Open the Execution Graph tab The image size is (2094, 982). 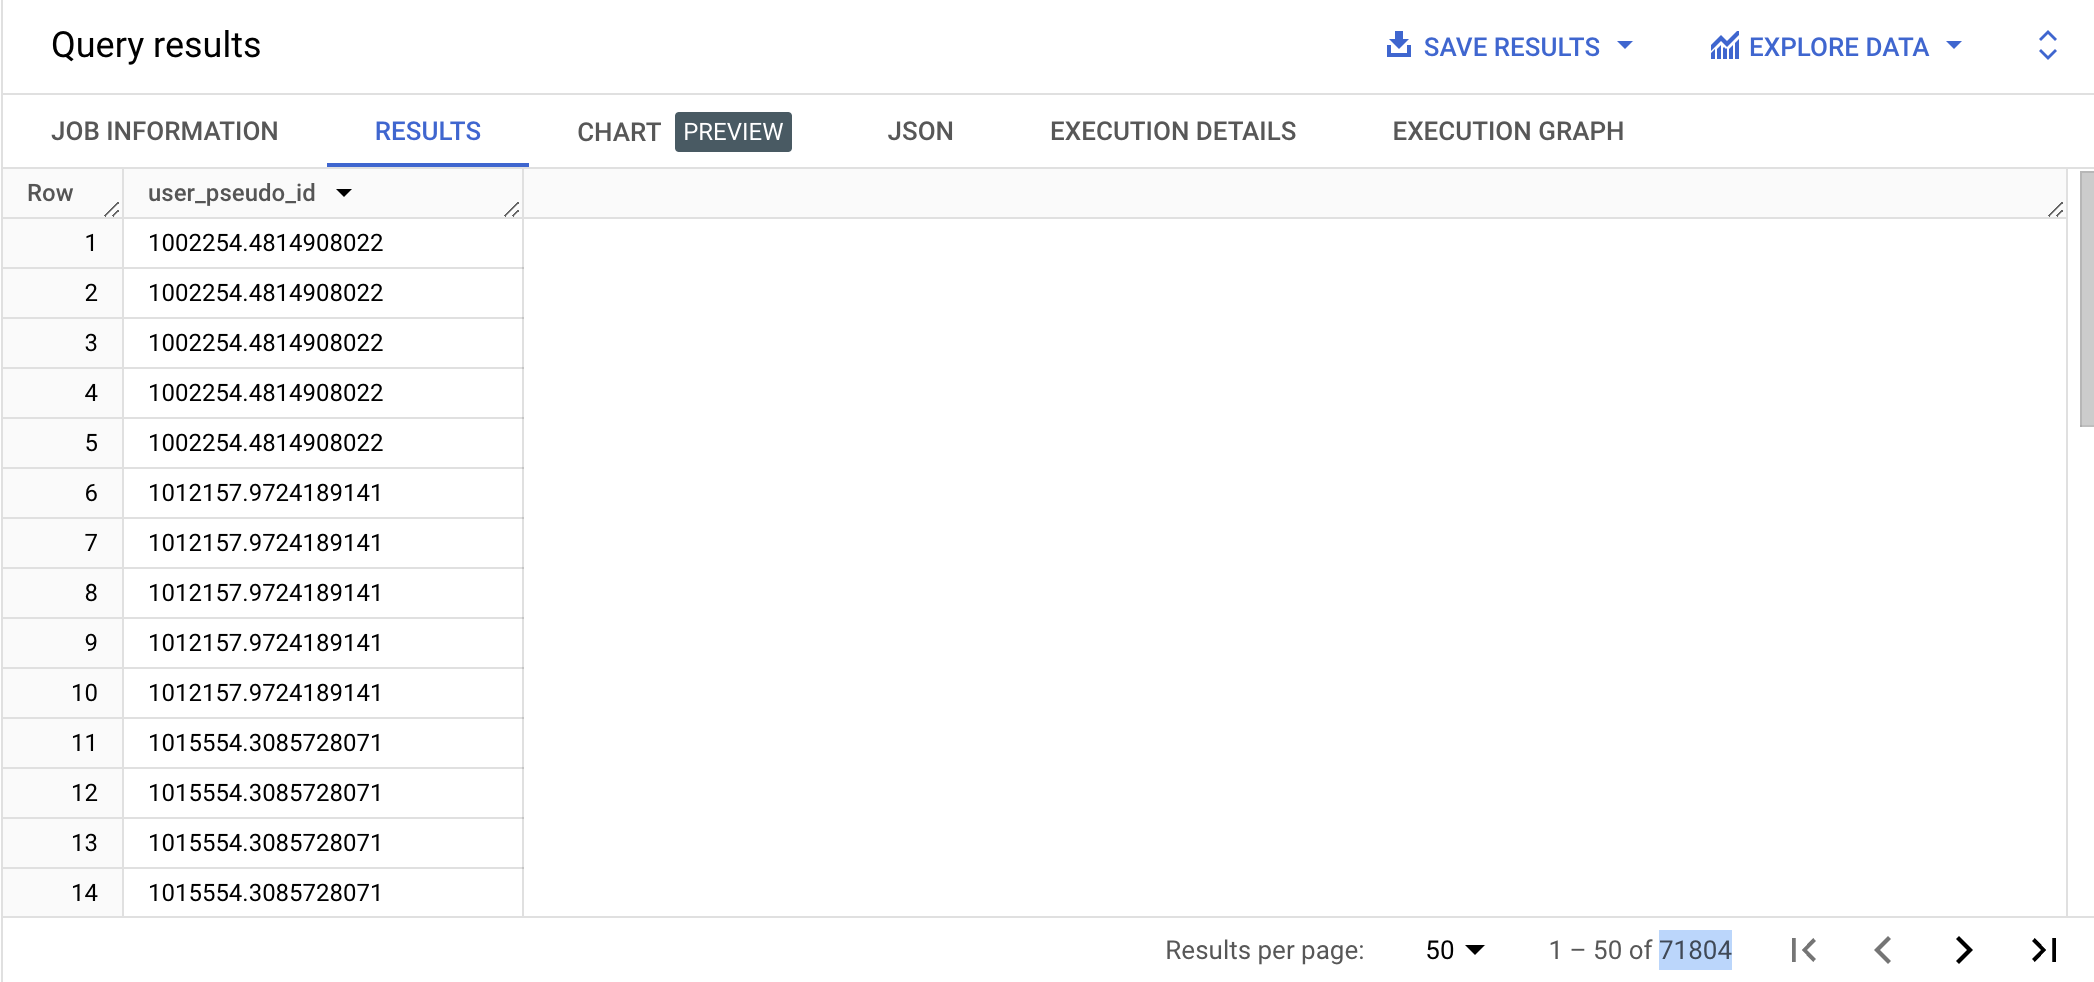(1508, 131)
